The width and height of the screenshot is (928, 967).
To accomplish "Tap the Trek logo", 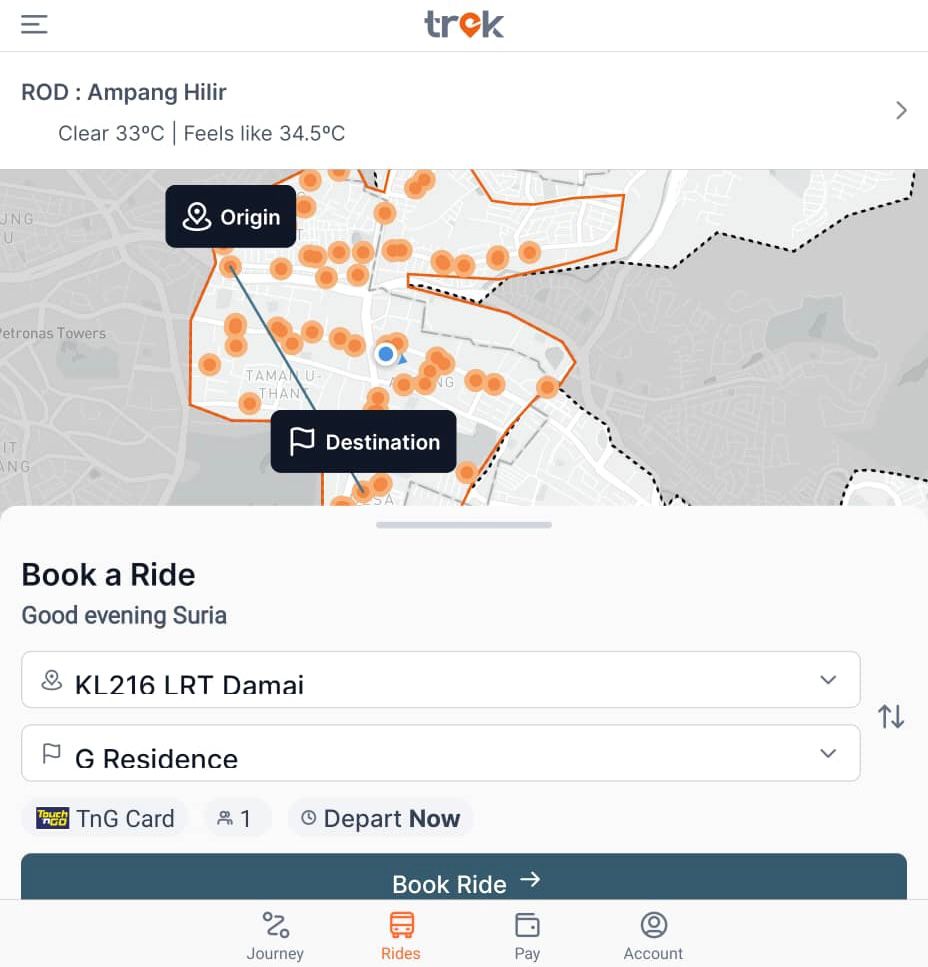I will (464, 24).
